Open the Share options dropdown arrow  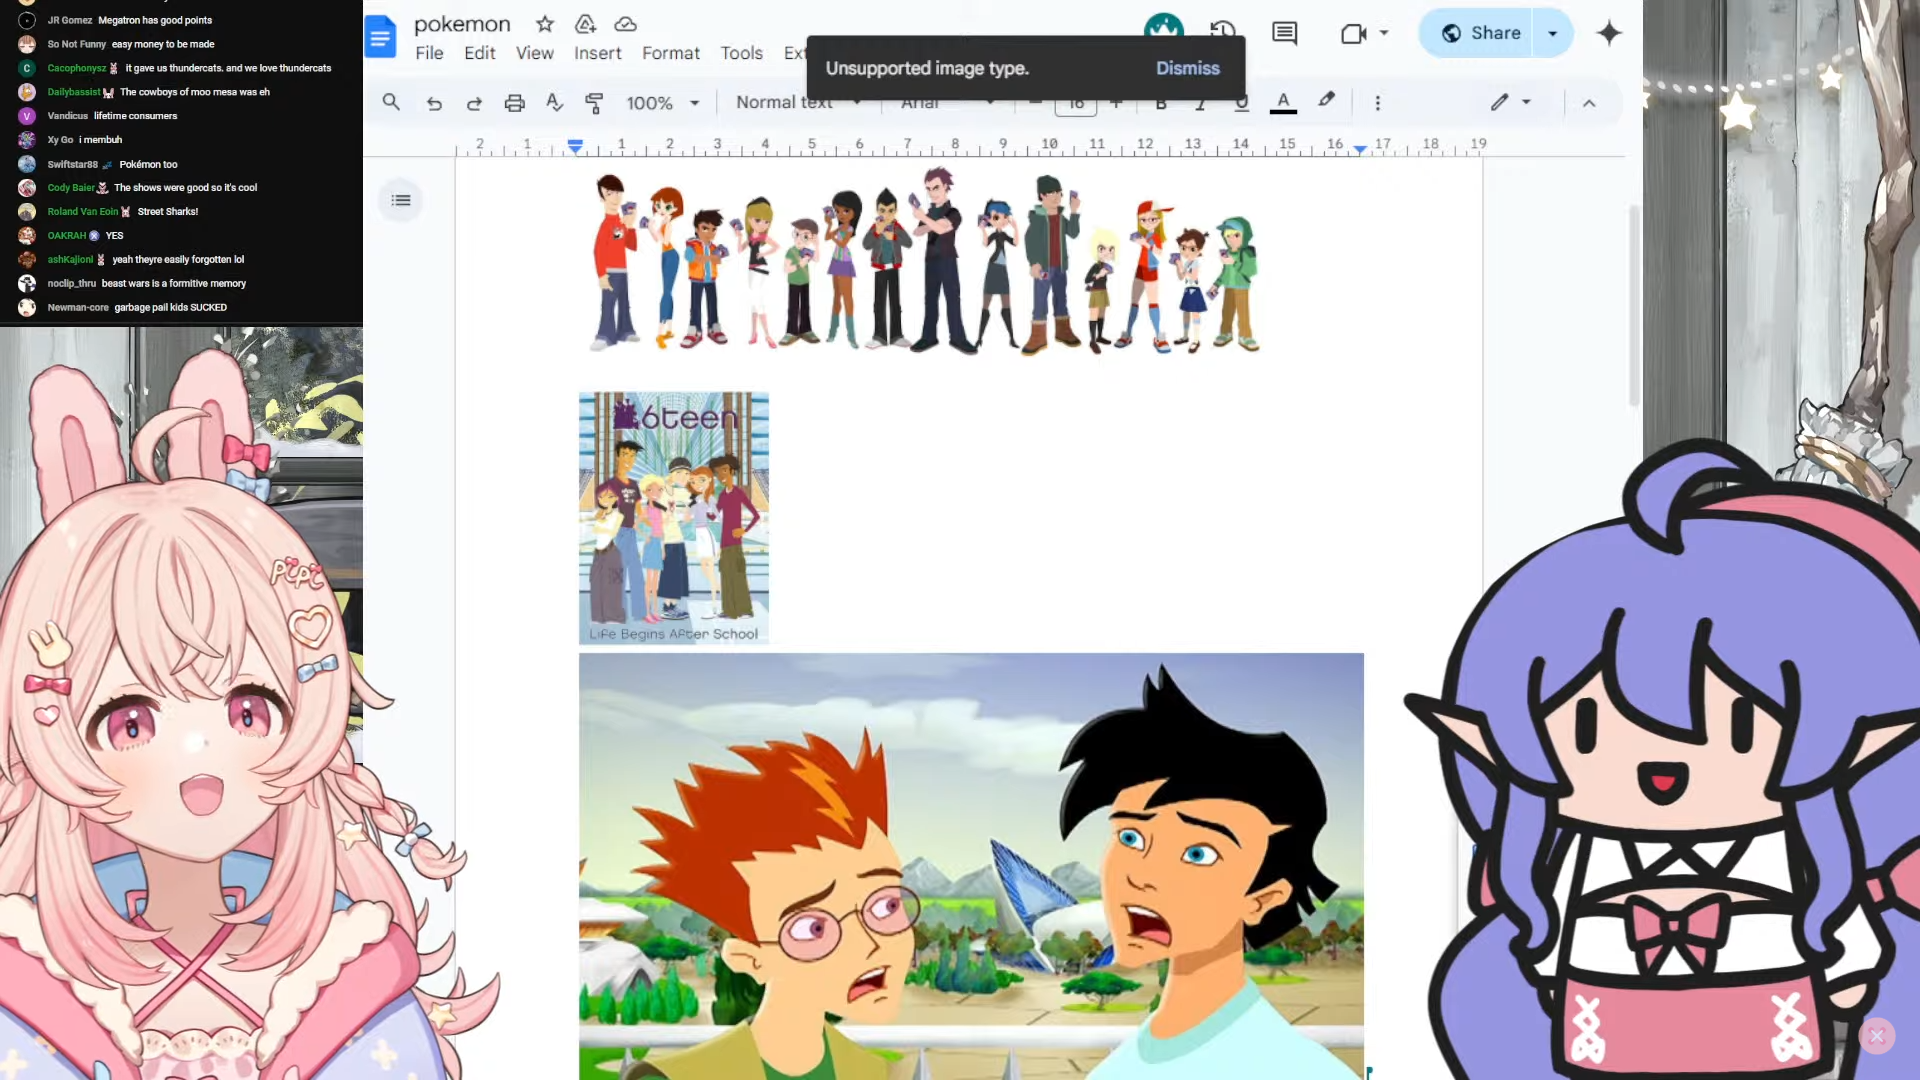point(1552,33)
